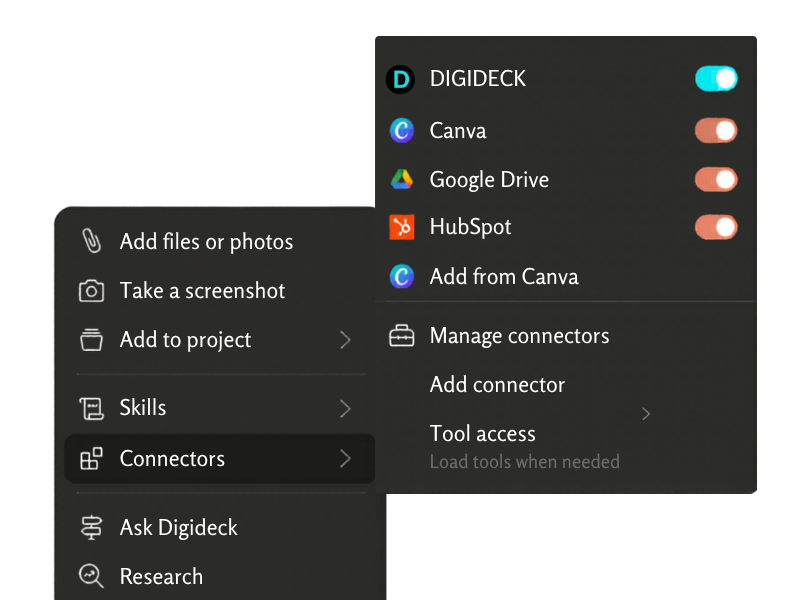This screenshot has height=600, width=800.
Task: Select the Connectors menu entry
Action: coord(219,459)
